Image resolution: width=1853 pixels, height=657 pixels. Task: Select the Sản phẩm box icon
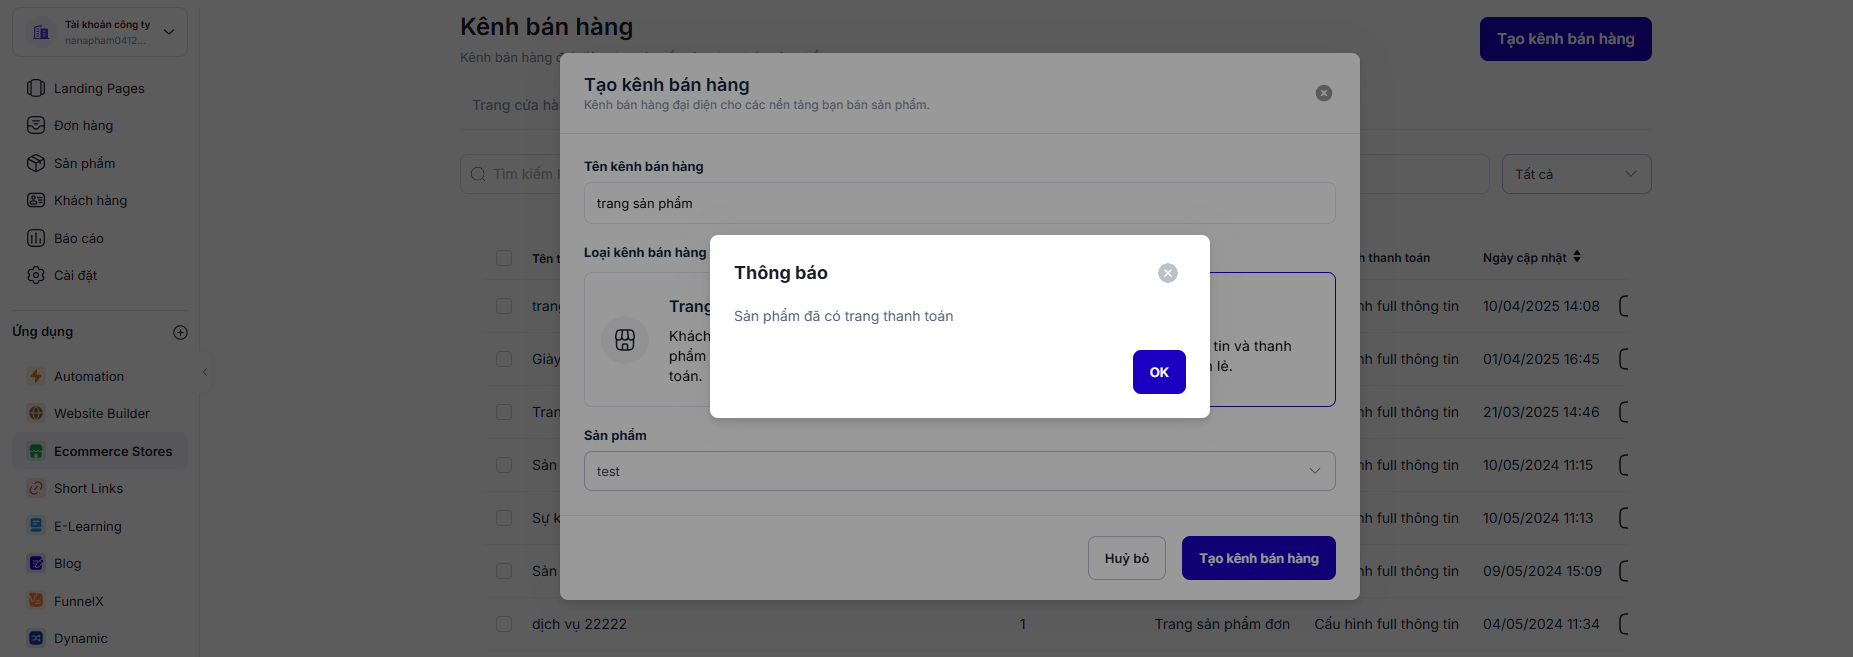(36, 163)
